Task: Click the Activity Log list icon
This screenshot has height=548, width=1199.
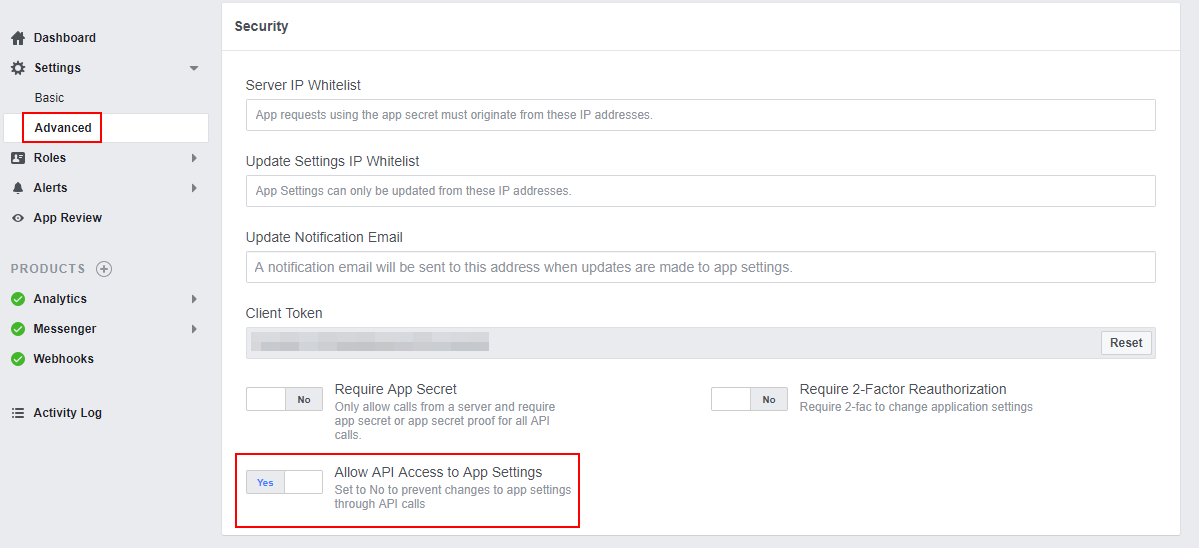Action: pos(17,413)
